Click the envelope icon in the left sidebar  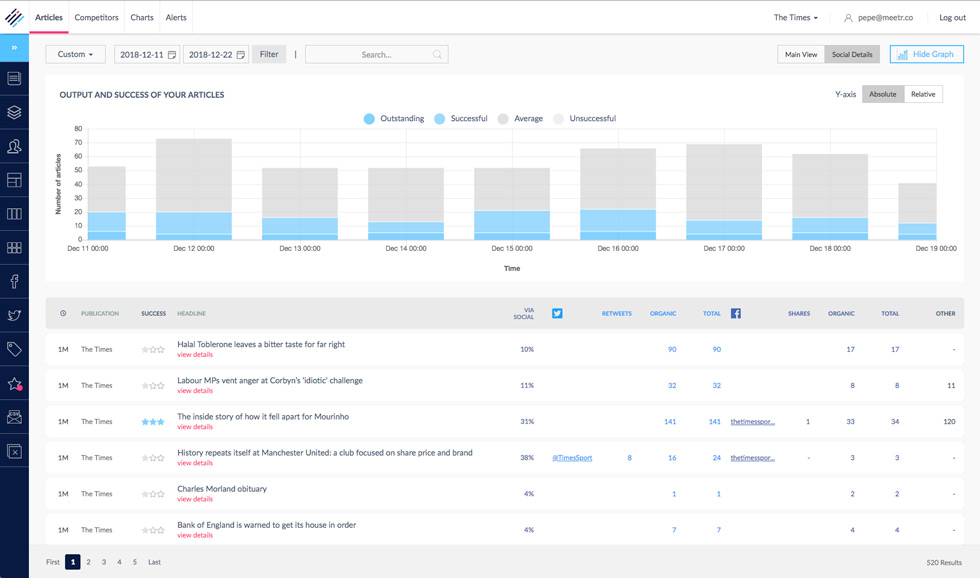point(14,418)
